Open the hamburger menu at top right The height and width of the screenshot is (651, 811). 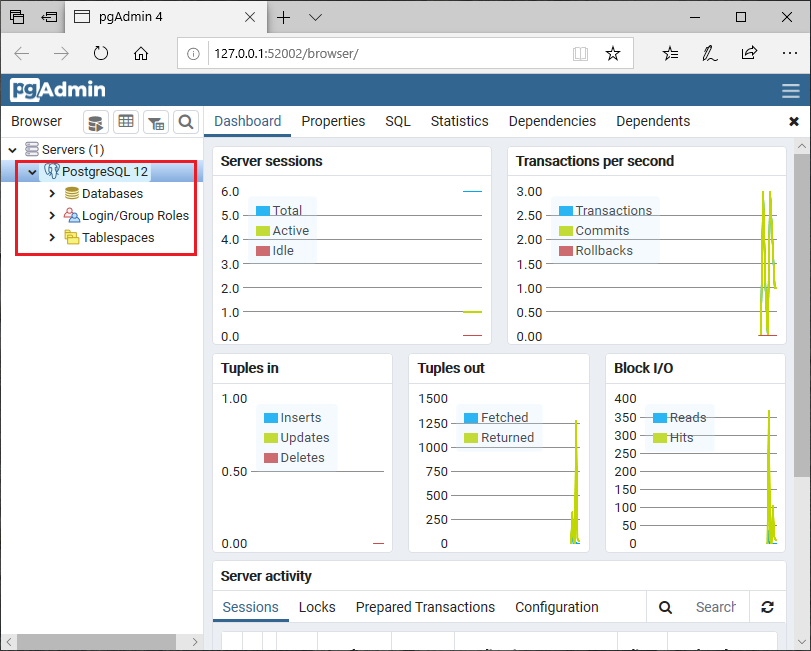pos(791,89)
